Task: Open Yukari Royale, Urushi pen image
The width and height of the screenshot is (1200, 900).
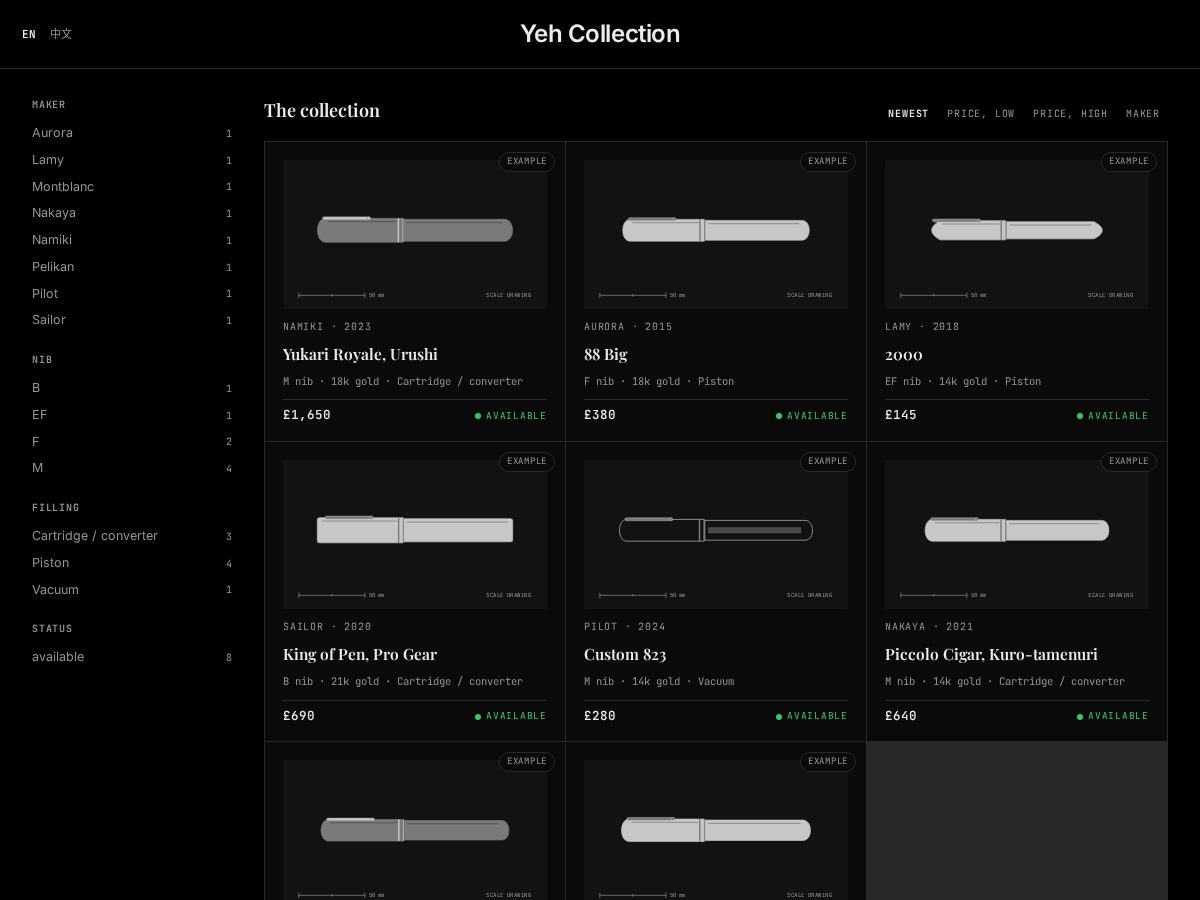Action: tap(415, 234)
